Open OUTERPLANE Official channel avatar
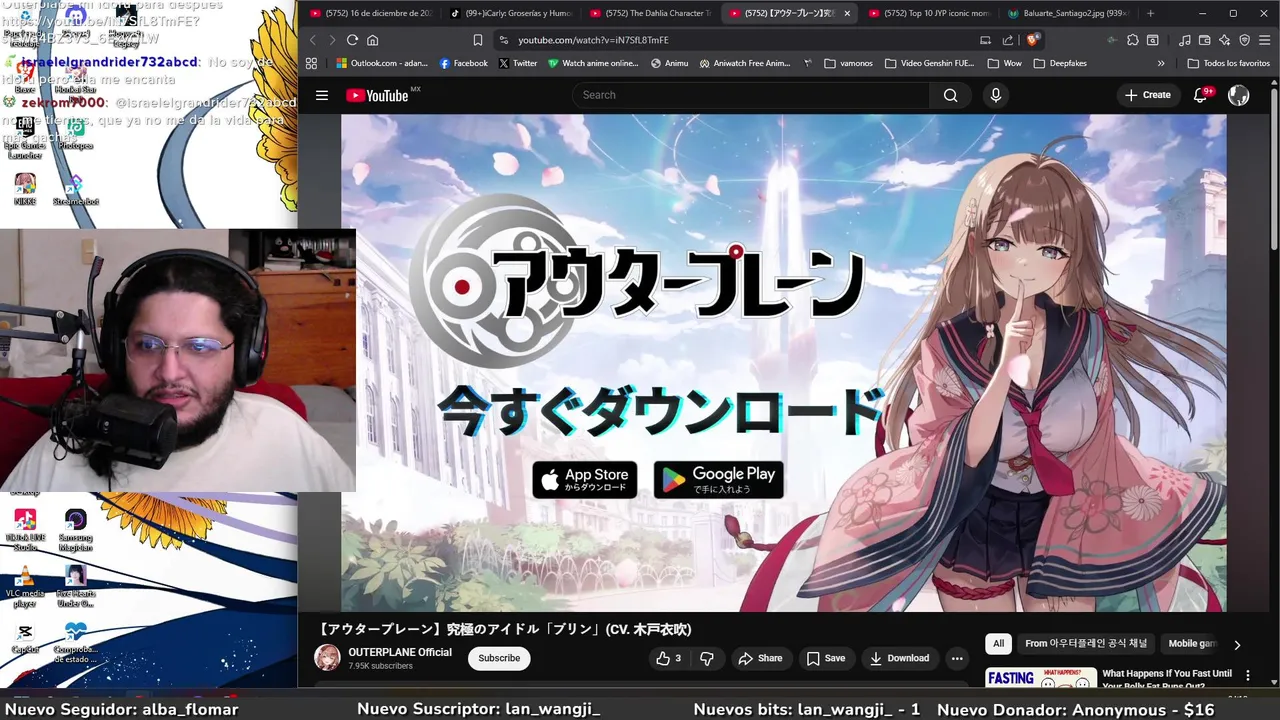This screenshot has height=720, width=1280. coord(327,657)
